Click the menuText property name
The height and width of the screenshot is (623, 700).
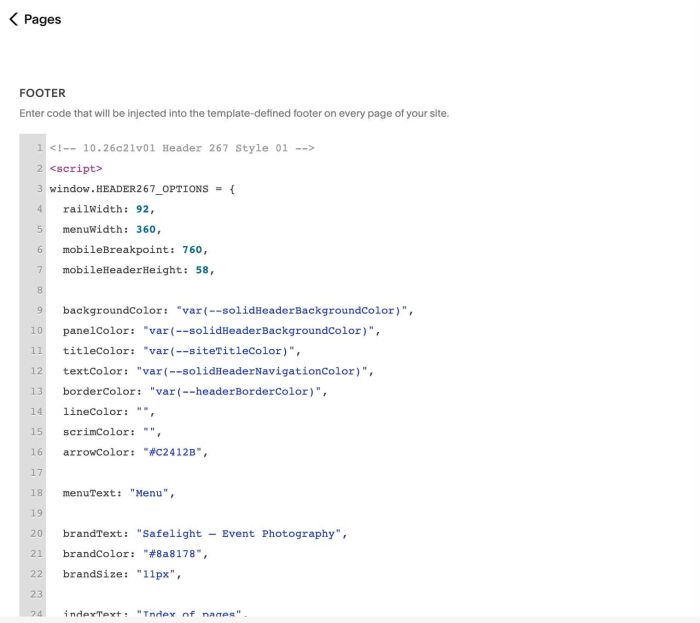[89, 493]
